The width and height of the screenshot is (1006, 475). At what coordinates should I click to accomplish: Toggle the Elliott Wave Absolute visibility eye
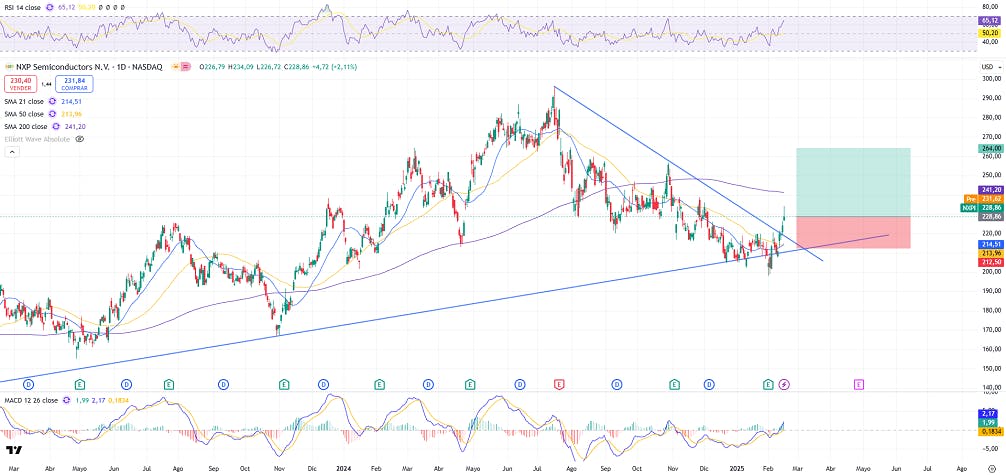click(x=80, y=139)
